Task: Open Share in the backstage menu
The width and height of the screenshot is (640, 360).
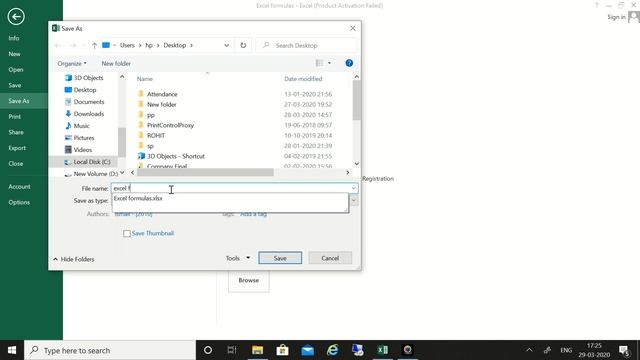Action: (x=16, y=132)
